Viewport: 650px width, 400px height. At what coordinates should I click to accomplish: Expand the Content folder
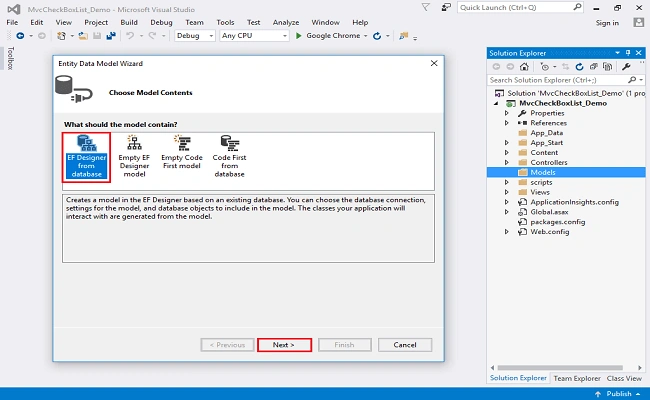point(507,153)
